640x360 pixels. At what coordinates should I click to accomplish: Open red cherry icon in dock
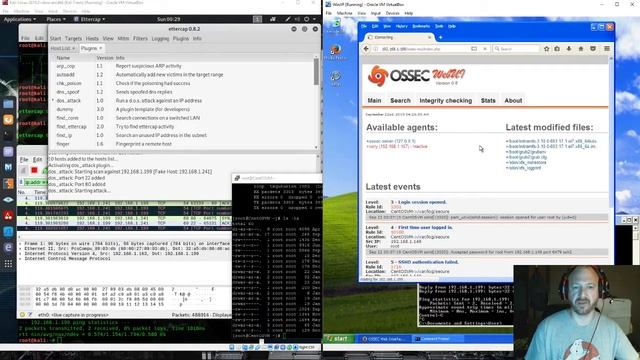[x=8, y=216]
